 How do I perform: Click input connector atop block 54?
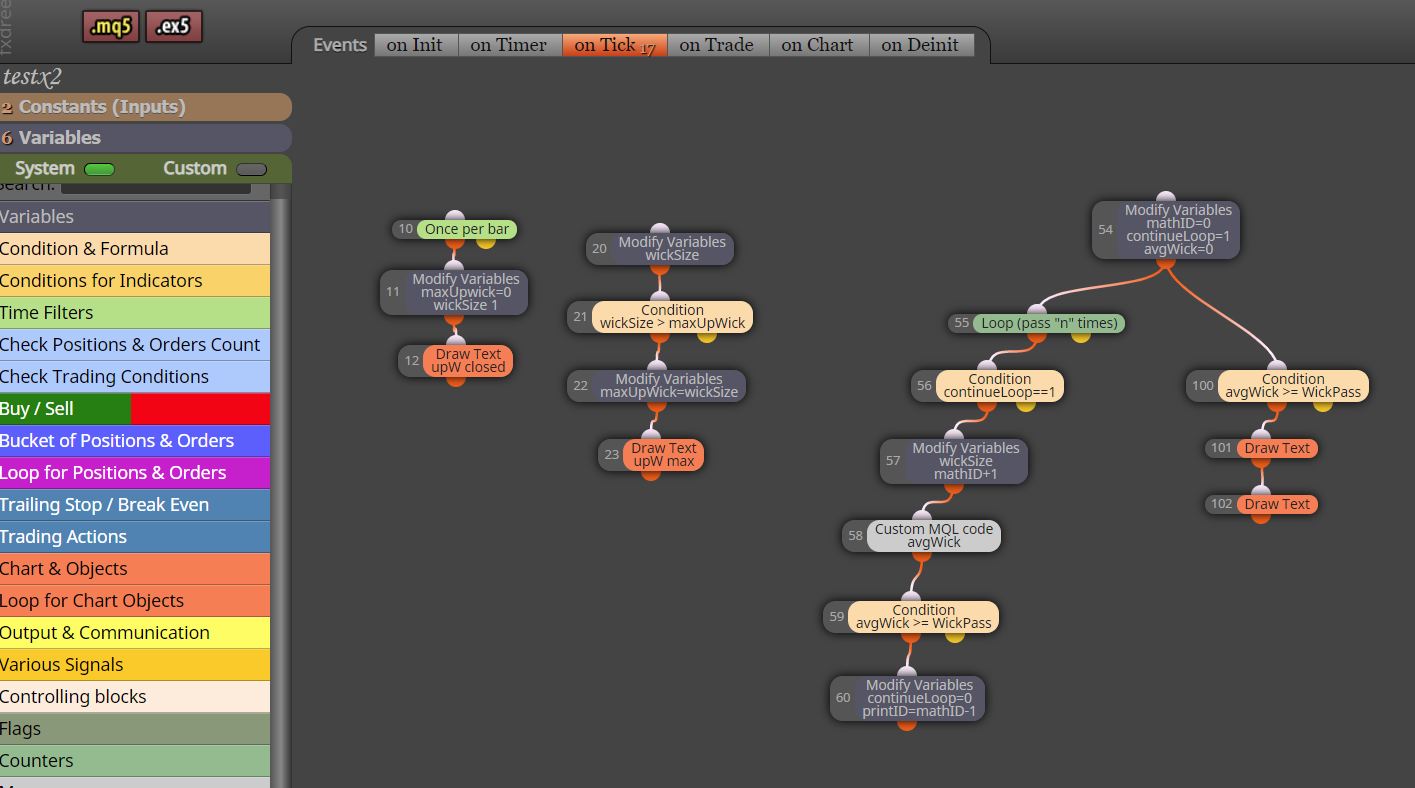1166,198
